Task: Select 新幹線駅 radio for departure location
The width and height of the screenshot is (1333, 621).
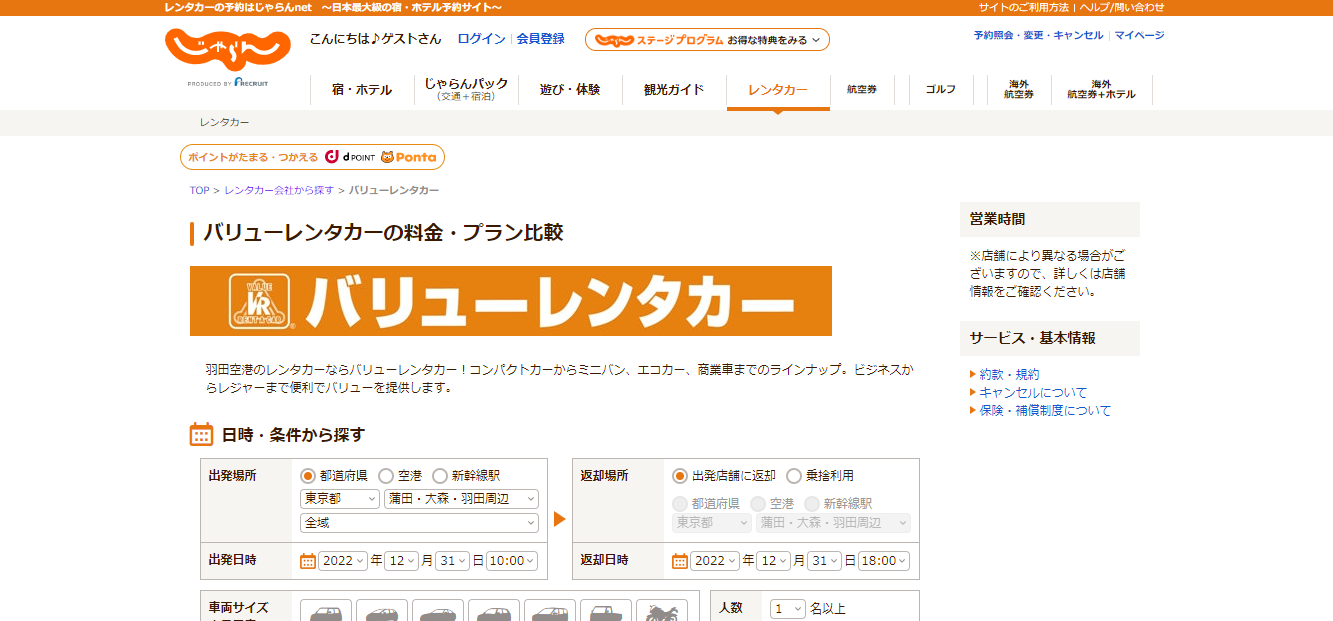Action: click(x=440, y=476)
